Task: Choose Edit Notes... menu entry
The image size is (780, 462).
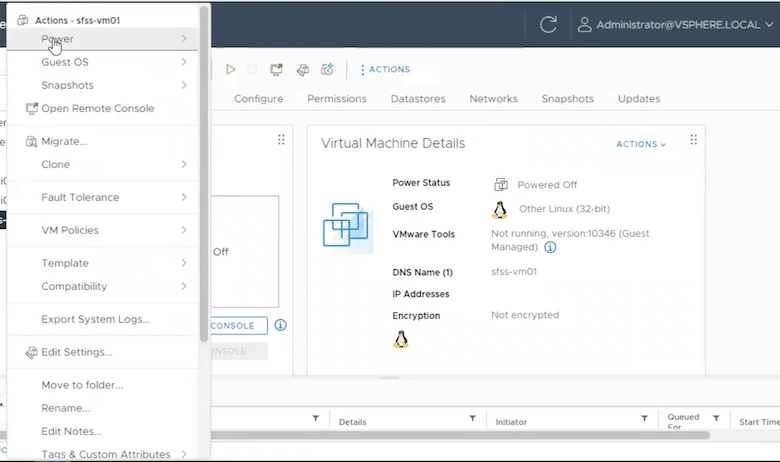Action: click(x=103, y=431)
